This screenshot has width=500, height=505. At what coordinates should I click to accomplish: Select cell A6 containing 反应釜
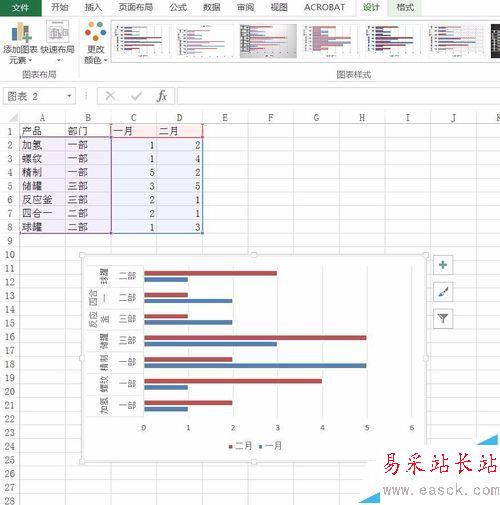coord(42,200)
